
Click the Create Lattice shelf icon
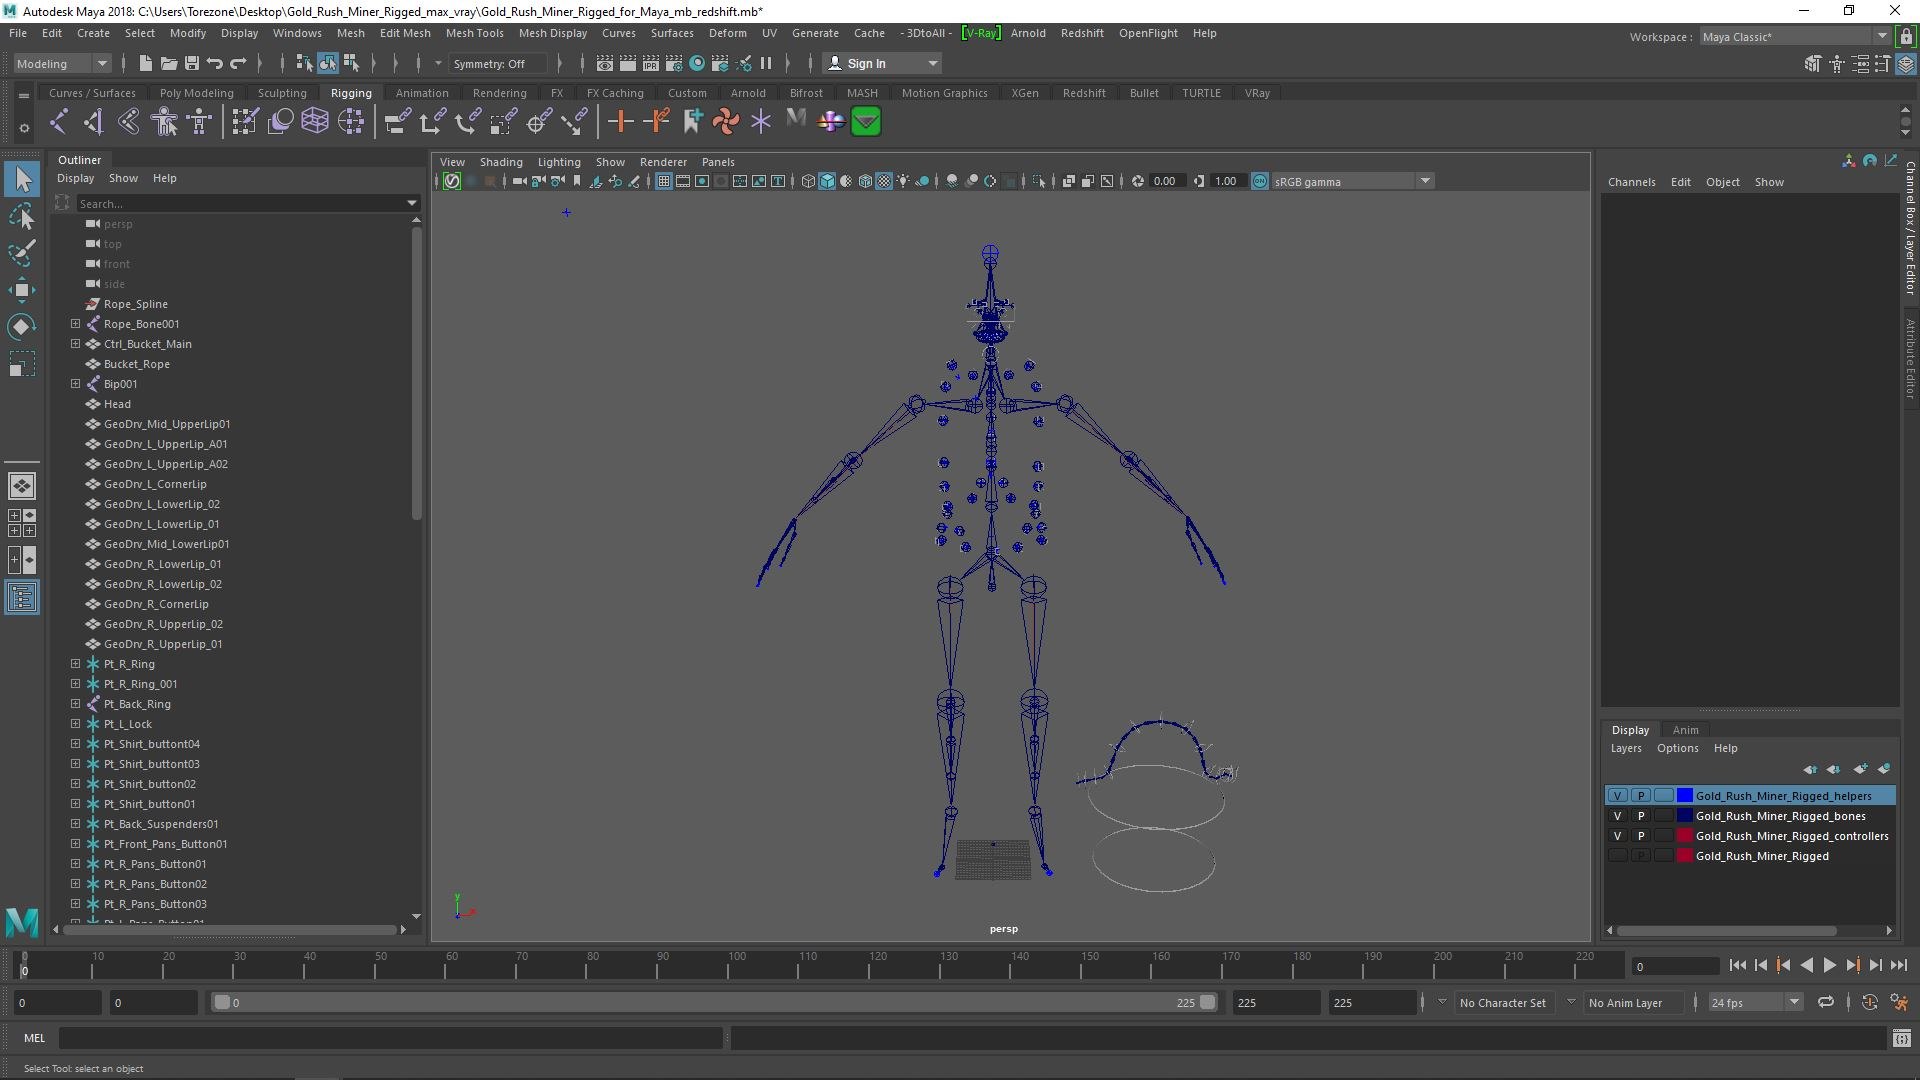[x=315, y=122]
